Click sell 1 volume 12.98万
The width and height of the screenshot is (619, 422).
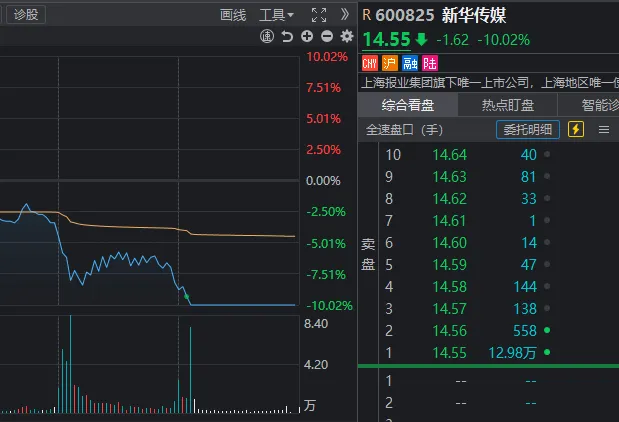point(512,353)
